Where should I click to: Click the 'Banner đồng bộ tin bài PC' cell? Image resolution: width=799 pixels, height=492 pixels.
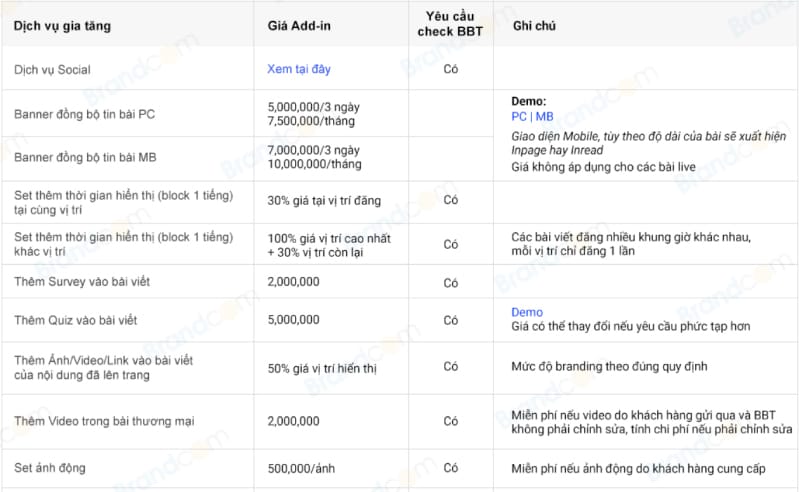[84, 113]
